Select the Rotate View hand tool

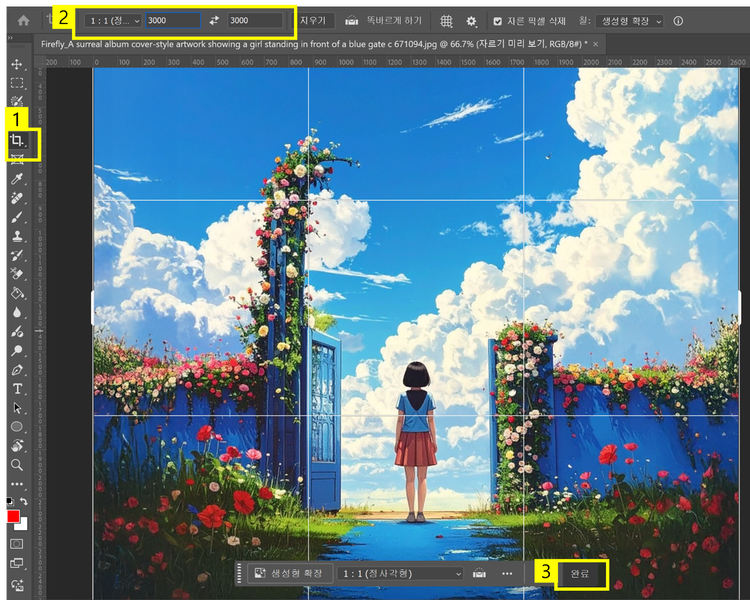(17, 446)
